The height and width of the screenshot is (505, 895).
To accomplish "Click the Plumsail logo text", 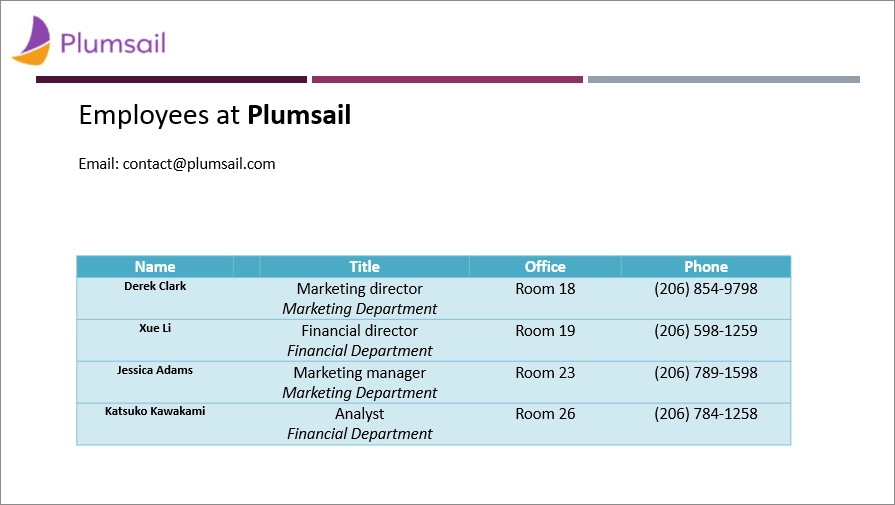I will pos(113,43).
